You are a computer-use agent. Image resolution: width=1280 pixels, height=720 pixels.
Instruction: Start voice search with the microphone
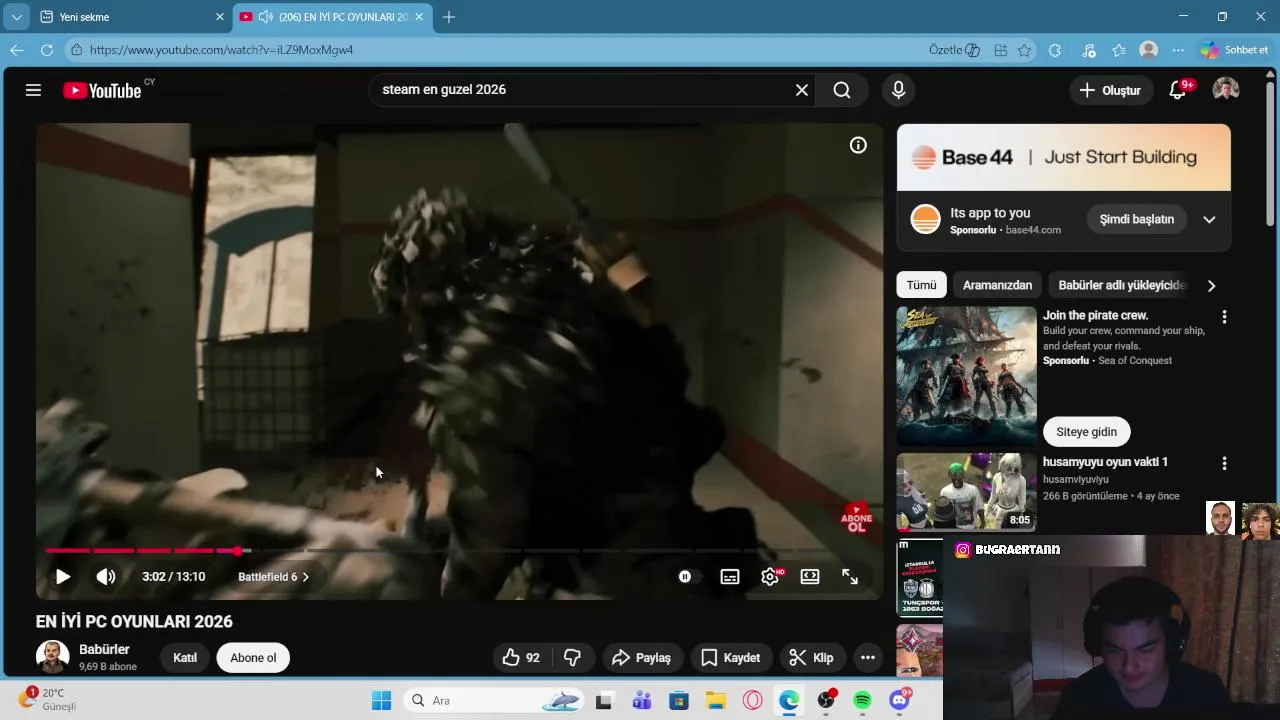click(x=898, y=90)
